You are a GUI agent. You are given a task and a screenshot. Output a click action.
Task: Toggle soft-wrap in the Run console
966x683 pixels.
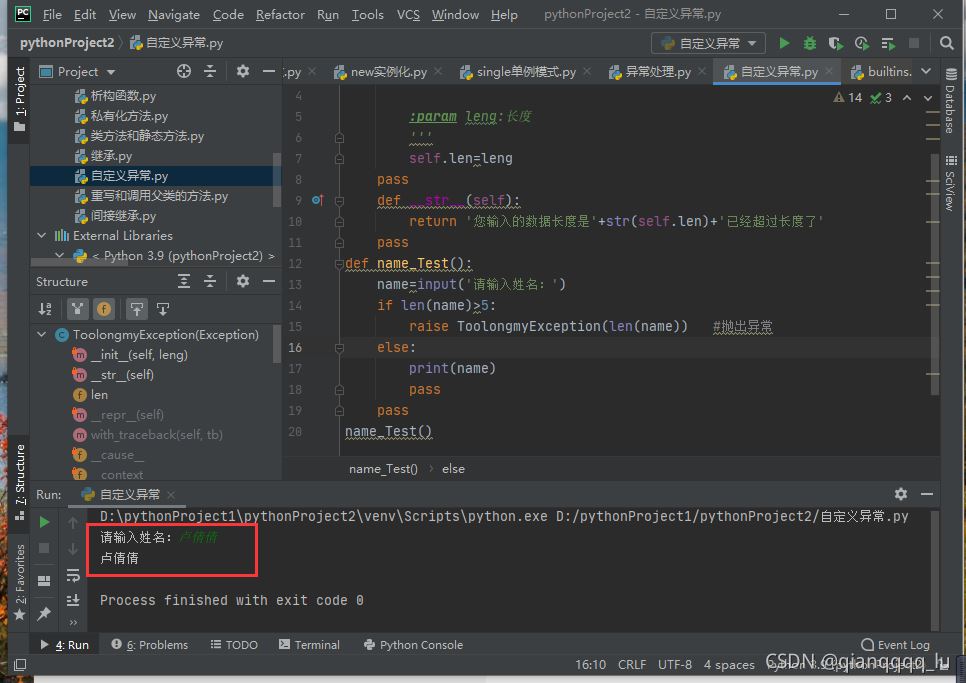pyautogui.click(x=73, y=575)
